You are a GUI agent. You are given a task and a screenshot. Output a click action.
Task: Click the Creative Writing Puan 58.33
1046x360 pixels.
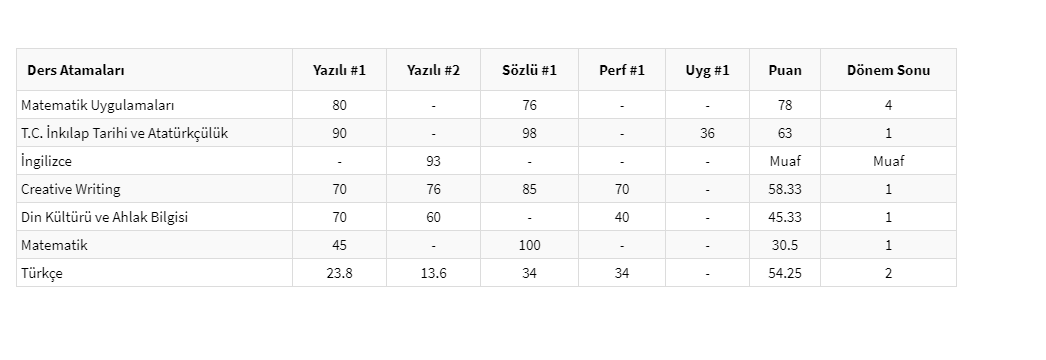click(784, 189)
